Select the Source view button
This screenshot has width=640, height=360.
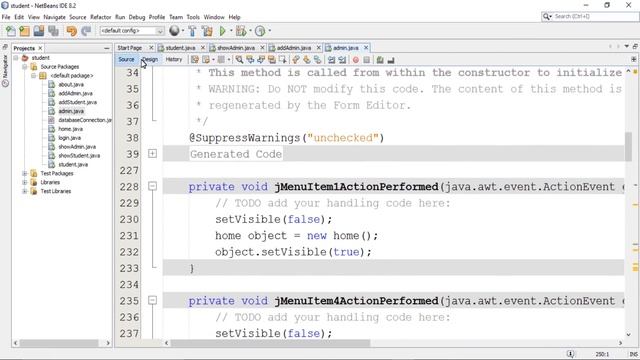point(126,60)
